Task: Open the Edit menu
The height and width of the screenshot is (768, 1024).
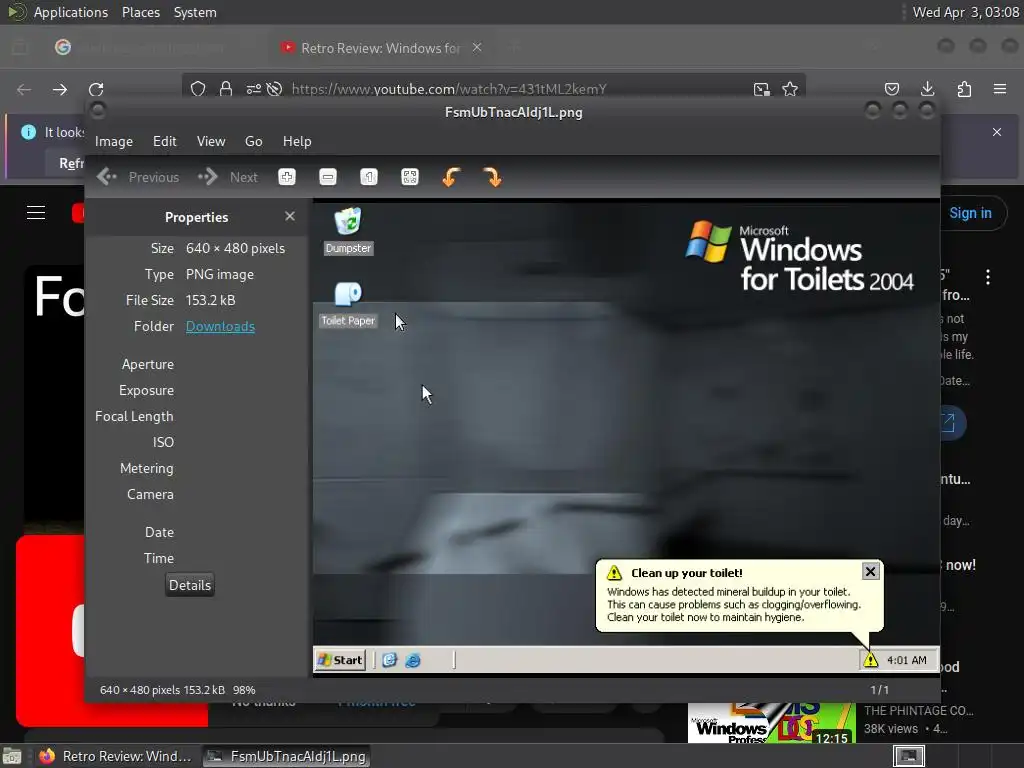Action: pos(165,141)
